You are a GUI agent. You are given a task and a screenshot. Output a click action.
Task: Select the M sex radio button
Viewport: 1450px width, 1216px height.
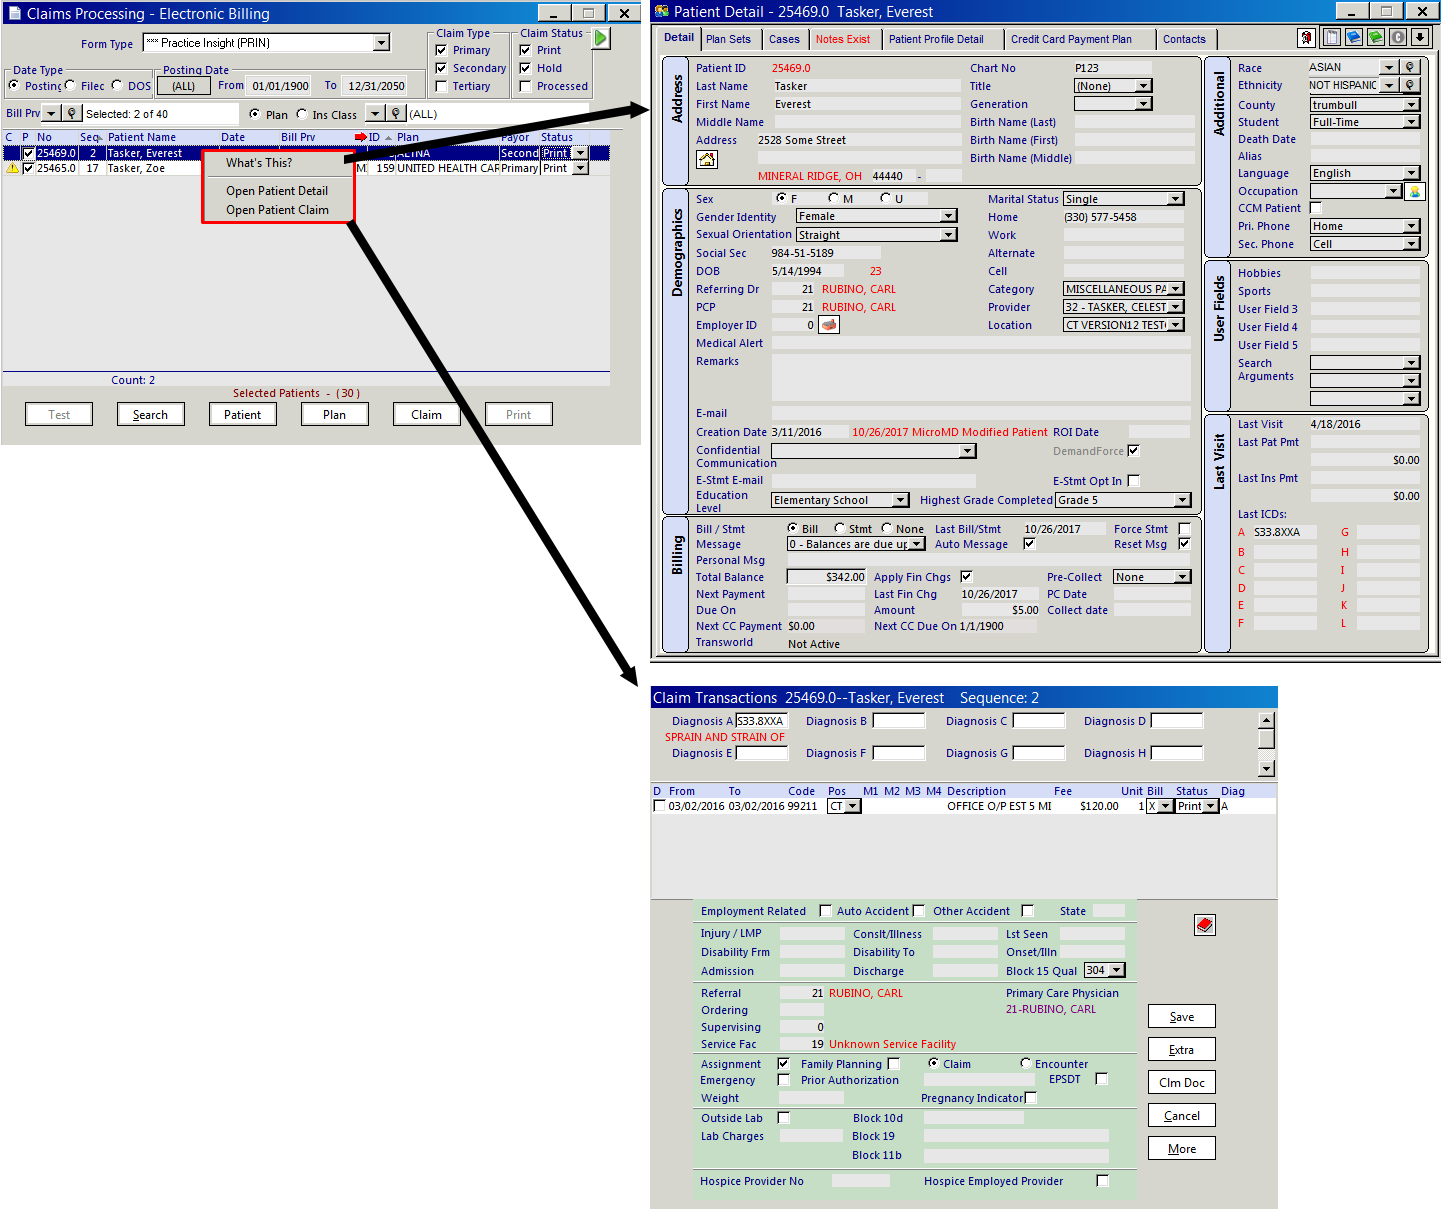coord(834,198)
